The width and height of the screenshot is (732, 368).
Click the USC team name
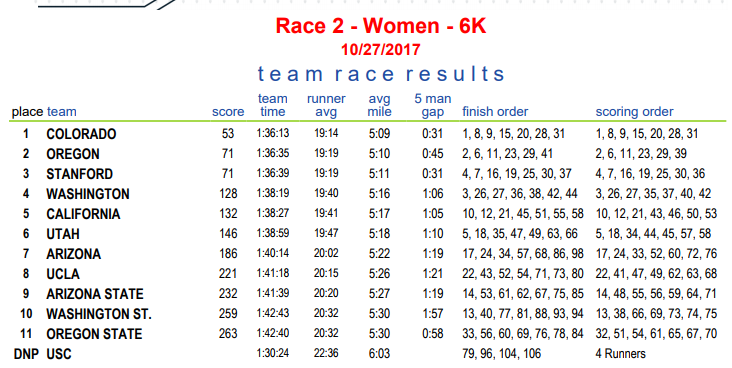tap(59, 354)
